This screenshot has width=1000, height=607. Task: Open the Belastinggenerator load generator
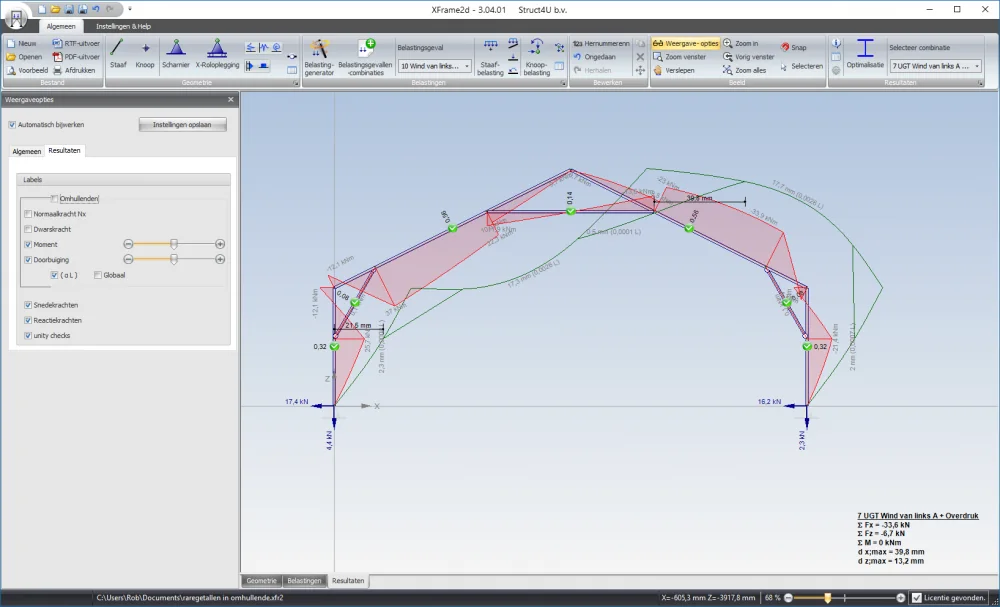point(319,57)
